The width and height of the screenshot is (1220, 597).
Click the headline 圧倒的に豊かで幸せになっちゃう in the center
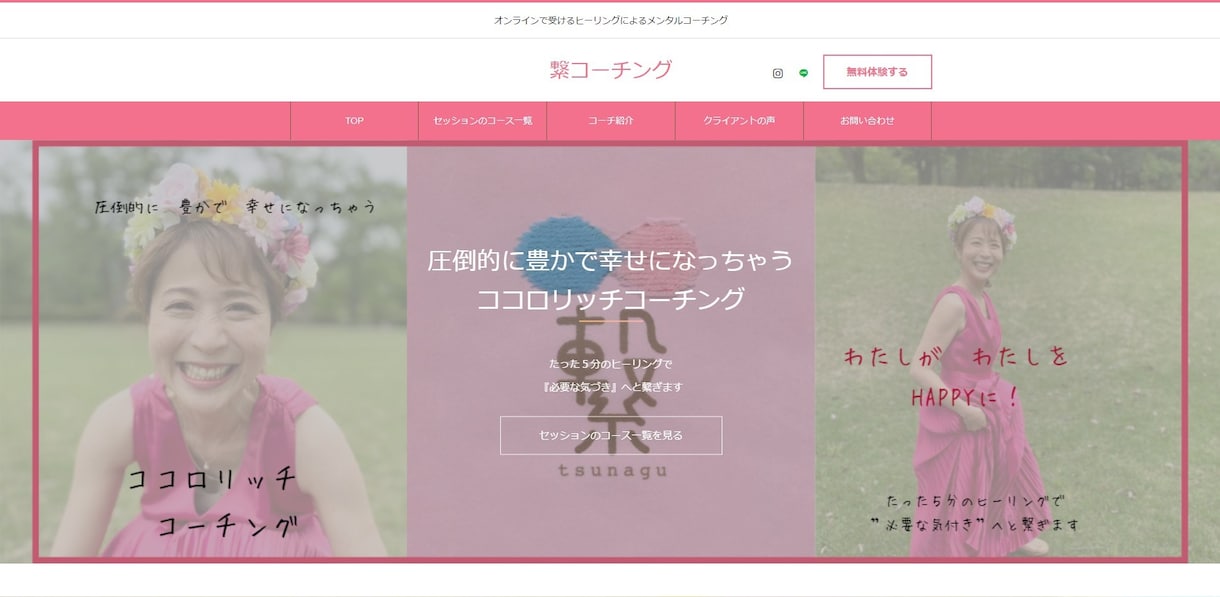pos(611,261)
